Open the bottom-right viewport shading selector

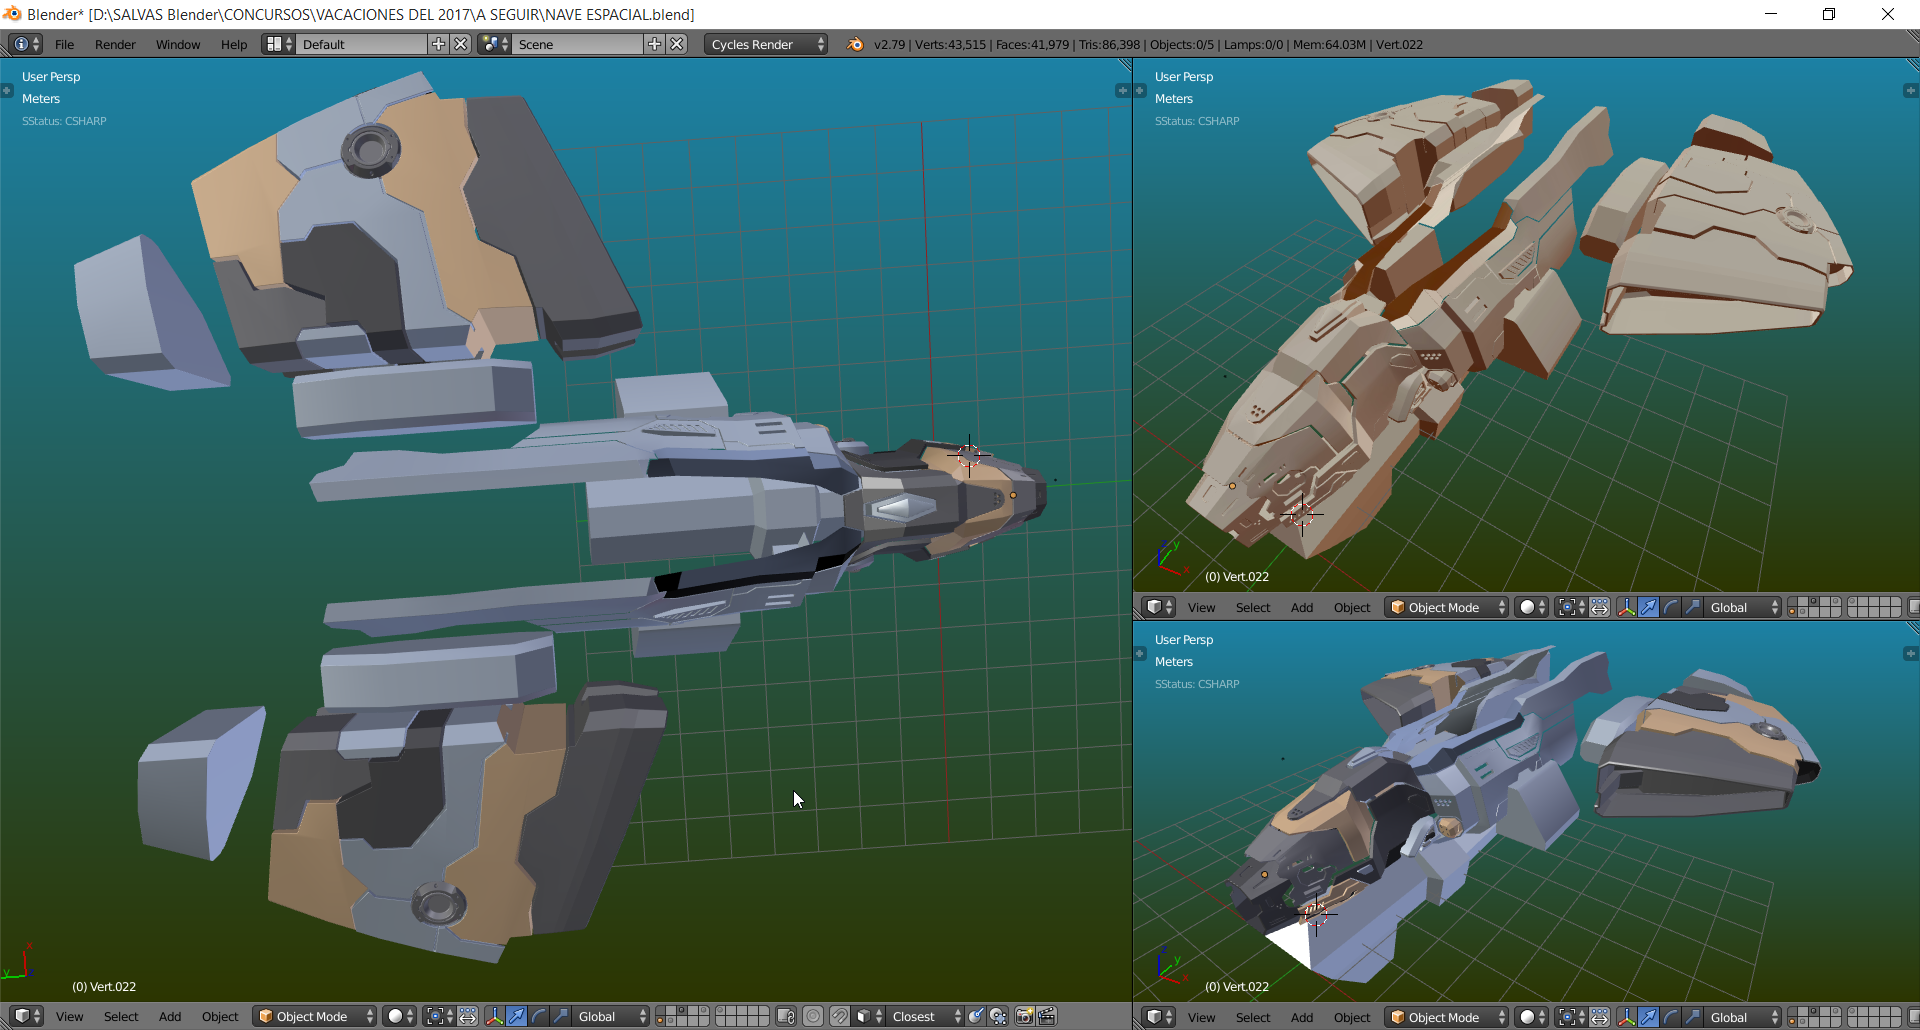coord(1532,1017)
